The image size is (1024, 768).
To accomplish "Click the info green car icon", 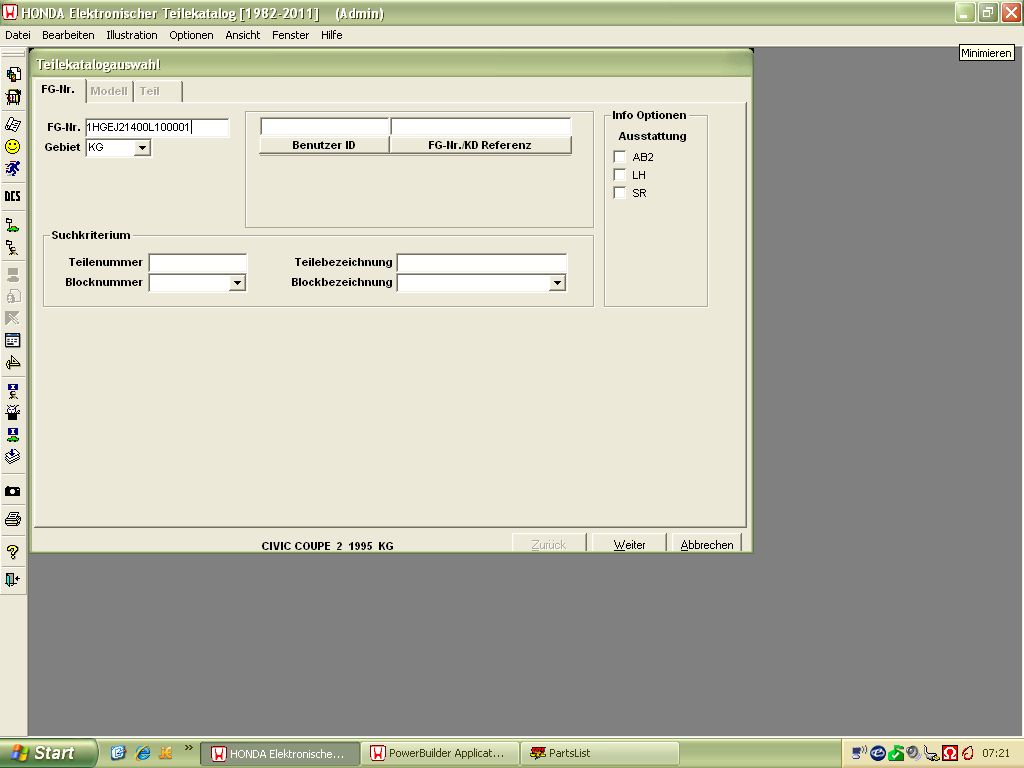I will tap(13, 435).
